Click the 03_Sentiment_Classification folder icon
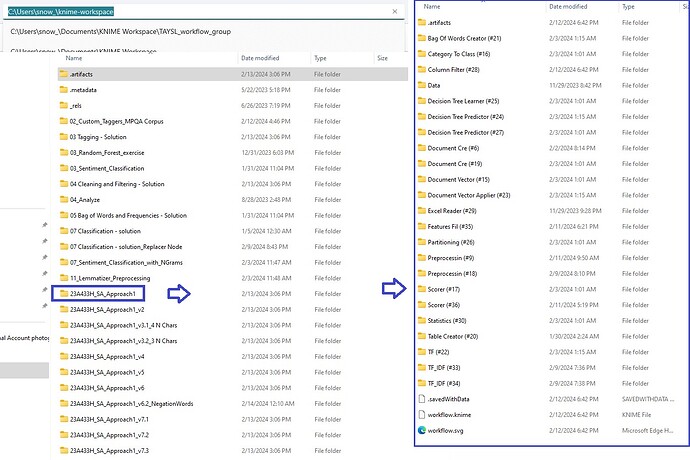The height and width of the screenshot is (460, 690). point(64,168)
